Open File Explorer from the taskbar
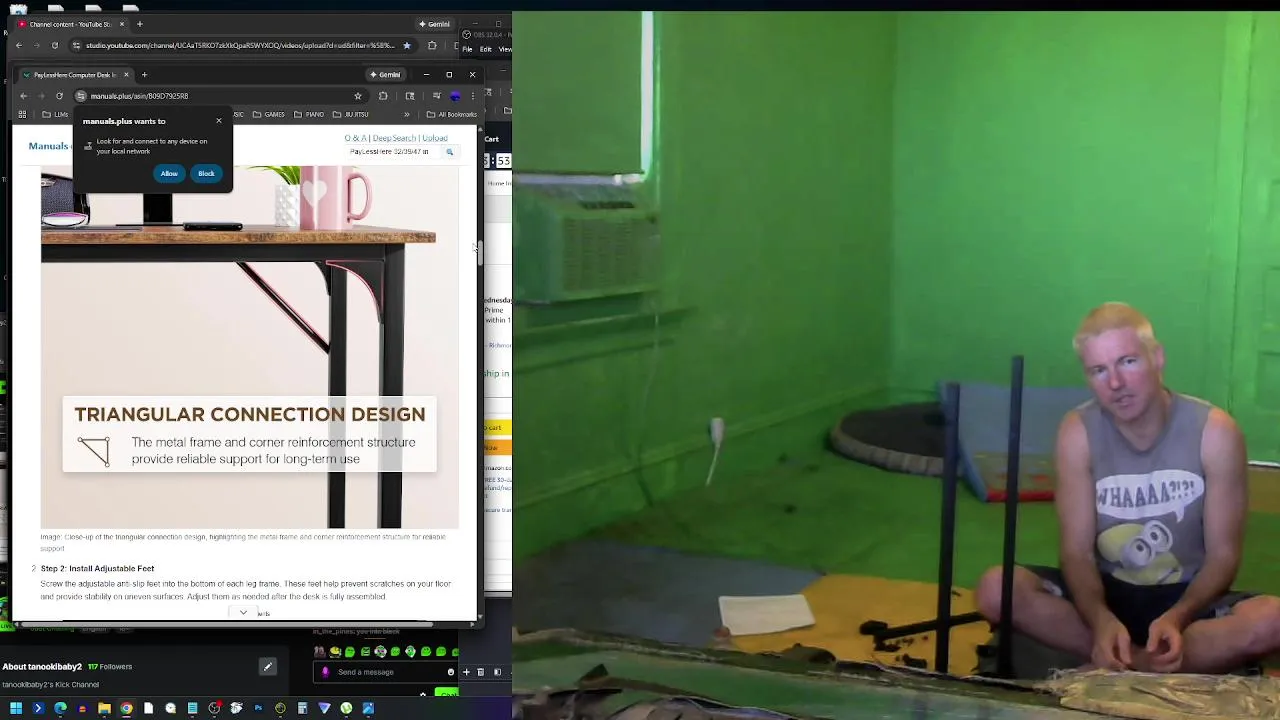The height and width of the screenshot is (720, 1280). click(104, 708)
